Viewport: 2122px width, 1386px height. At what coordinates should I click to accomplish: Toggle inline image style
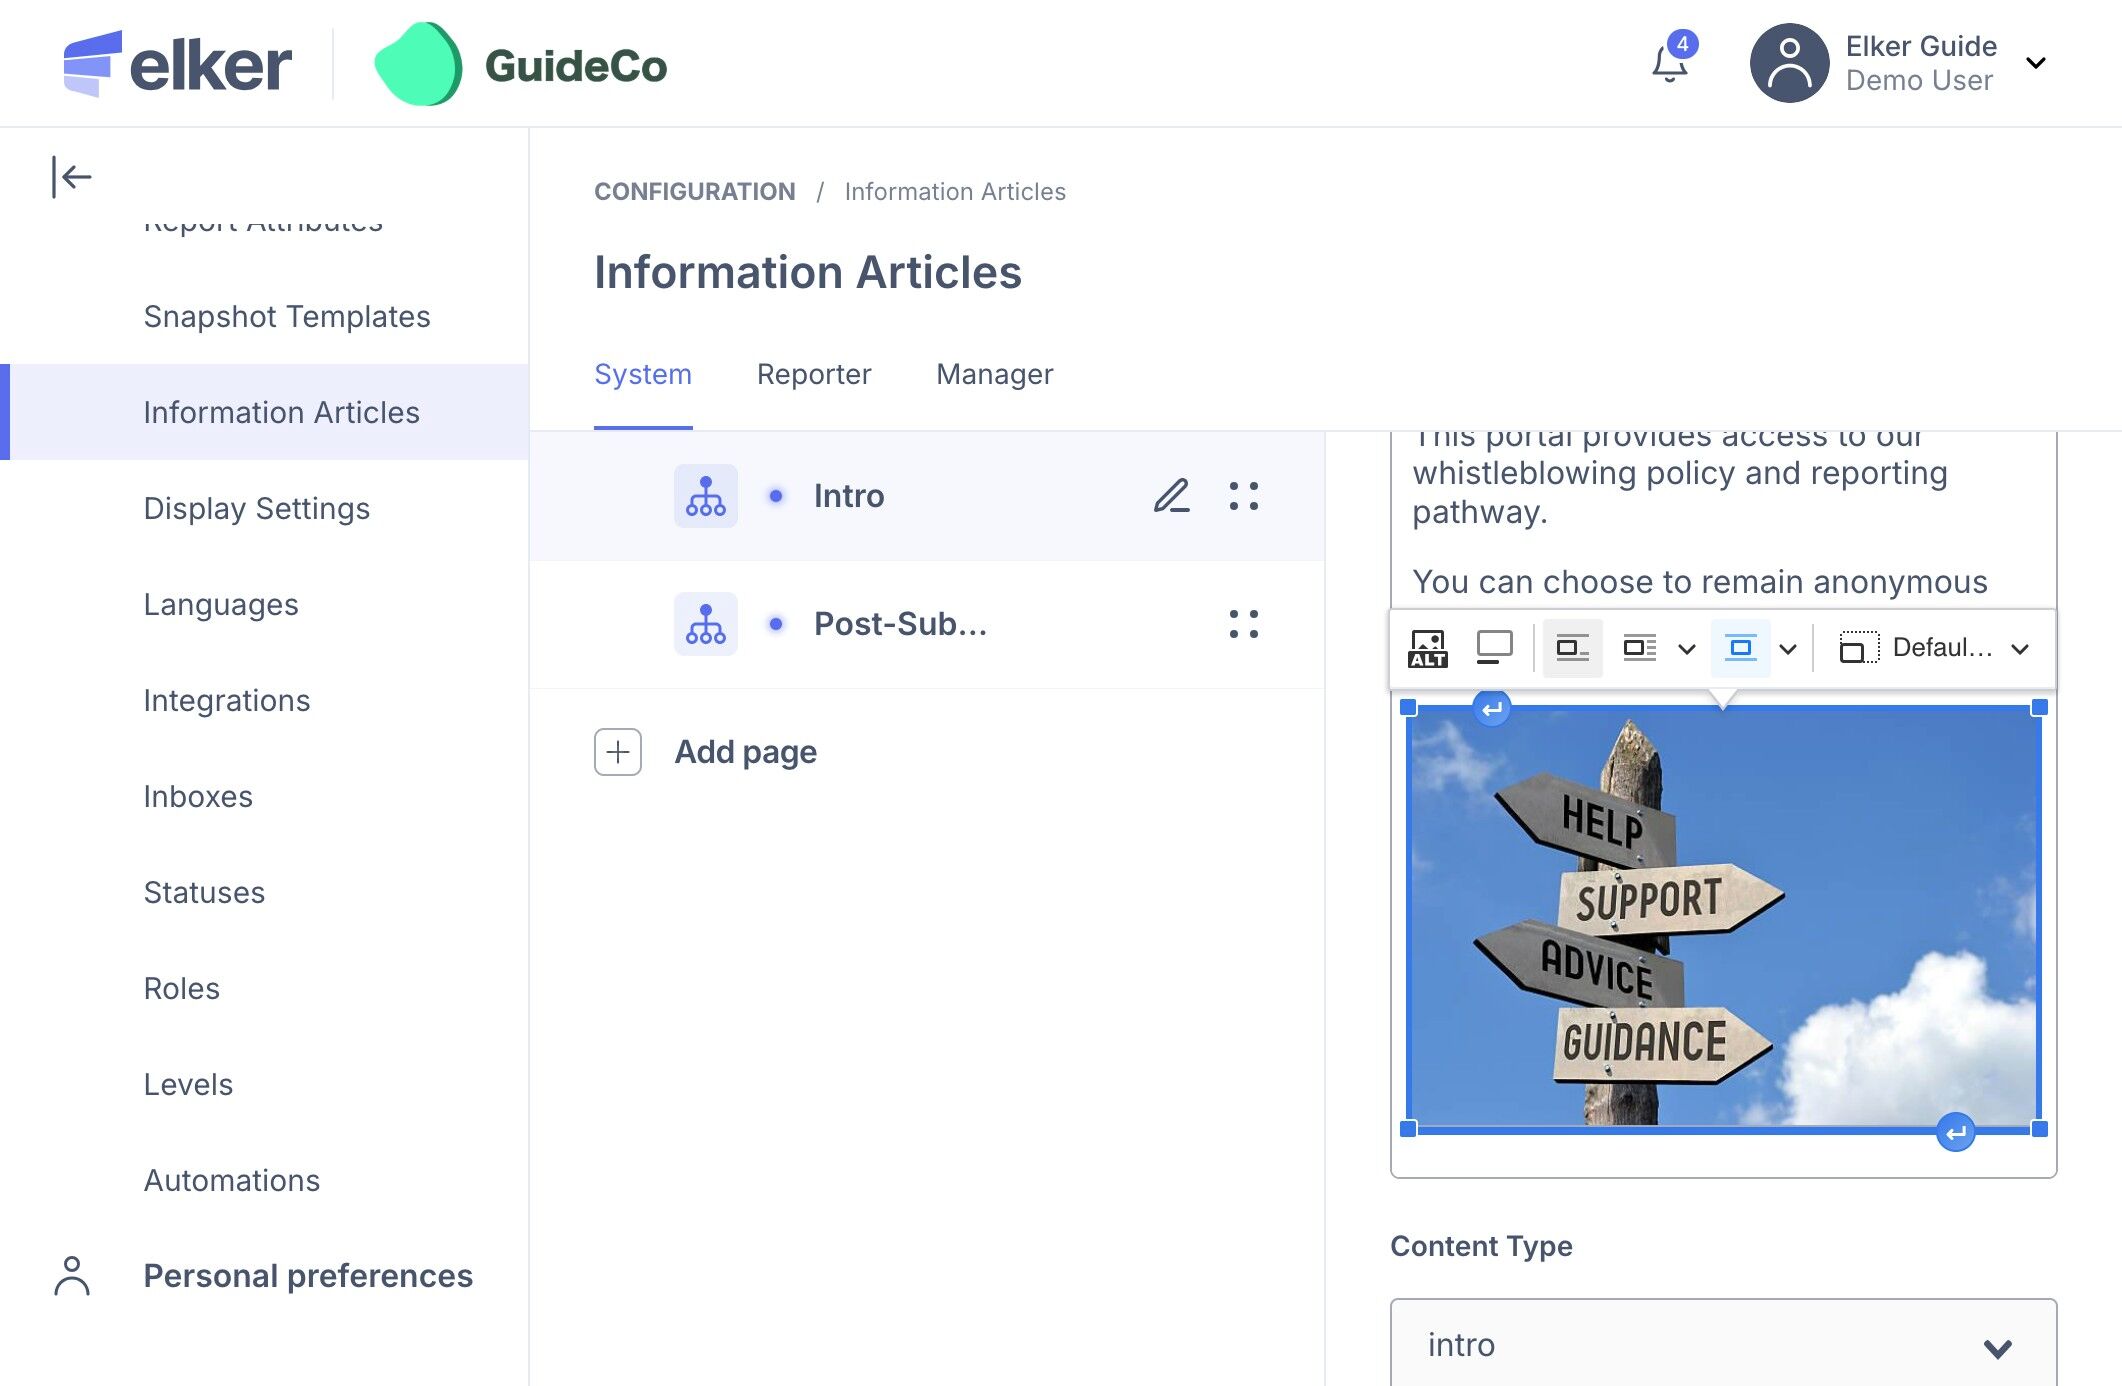(1572, 648)
